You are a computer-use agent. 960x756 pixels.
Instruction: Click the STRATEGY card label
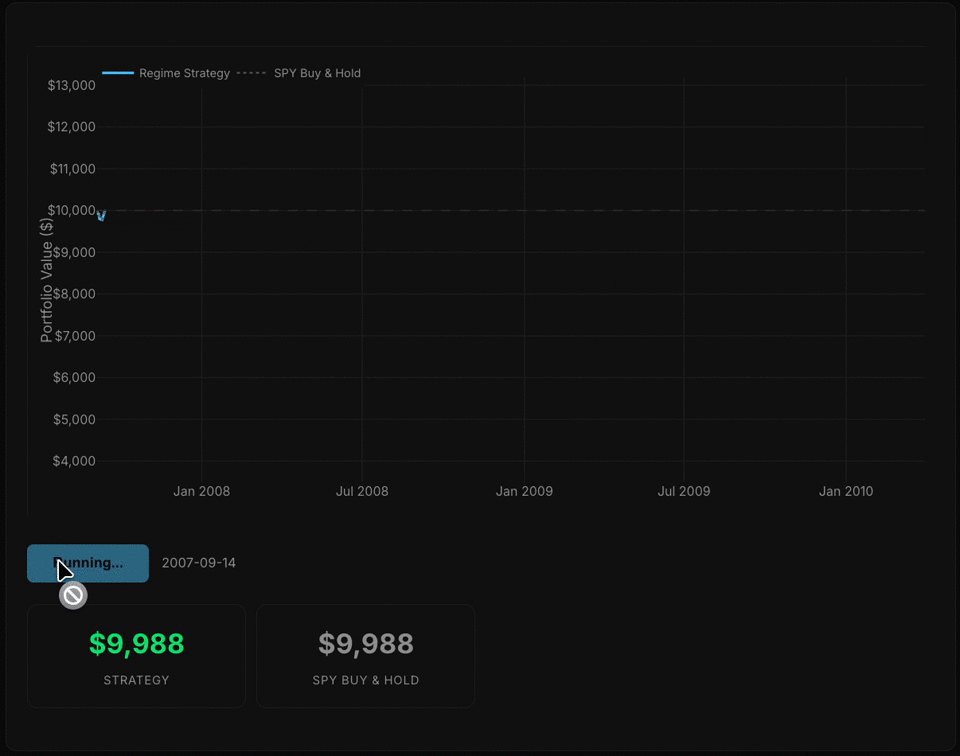click(136, 680)
